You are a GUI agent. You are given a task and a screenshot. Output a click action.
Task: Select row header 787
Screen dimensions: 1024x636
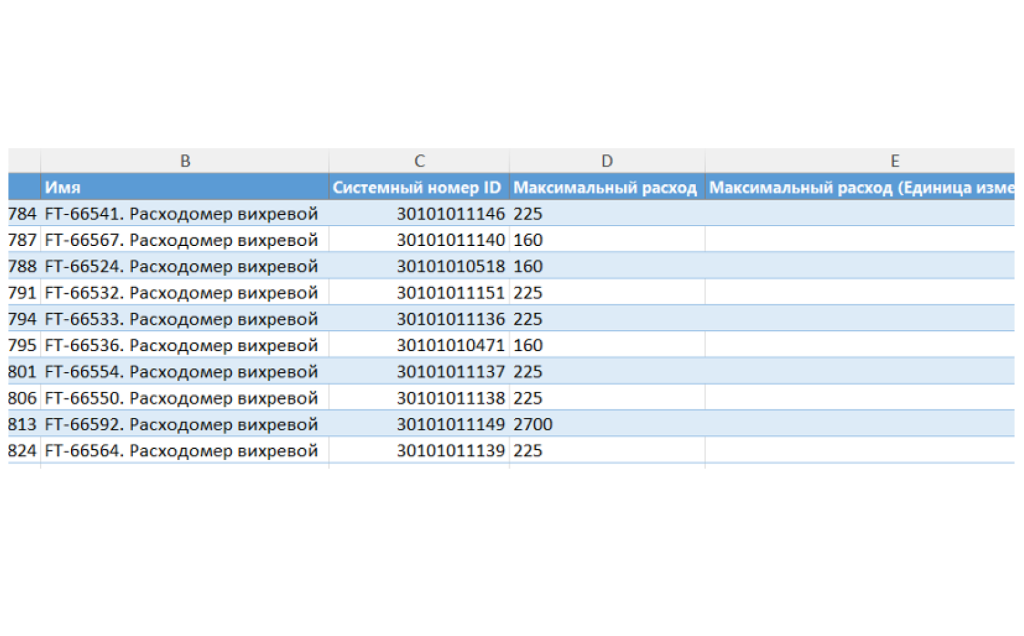click(24, 240)
